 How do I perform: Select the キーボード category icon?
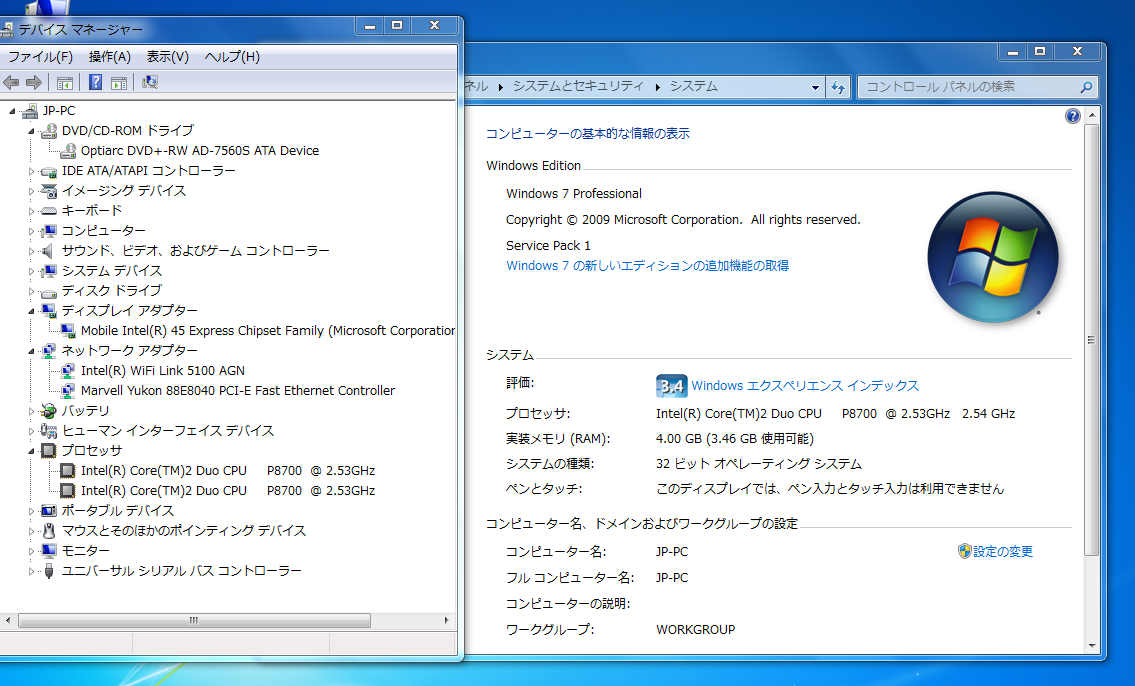(48, 211)
